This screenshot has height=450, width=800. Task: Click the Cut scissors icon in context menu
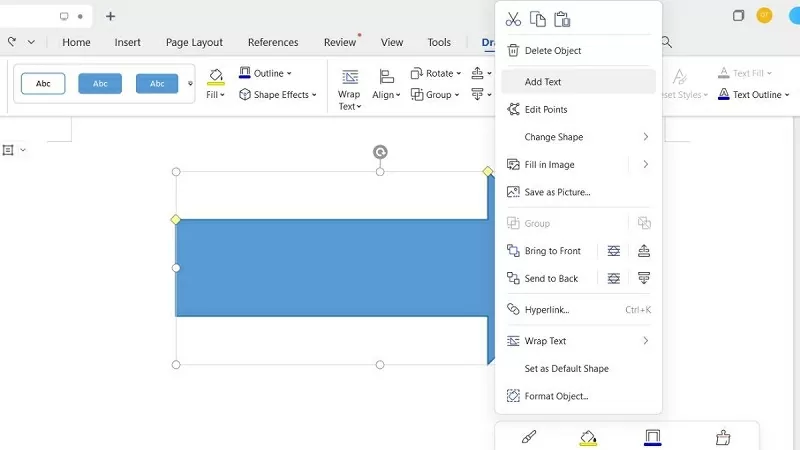click(x=513, y=20)
